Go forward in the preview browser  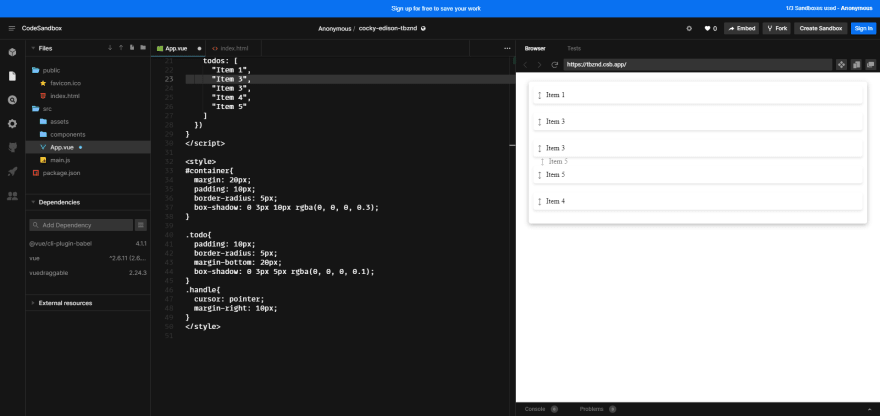point(539,65)
